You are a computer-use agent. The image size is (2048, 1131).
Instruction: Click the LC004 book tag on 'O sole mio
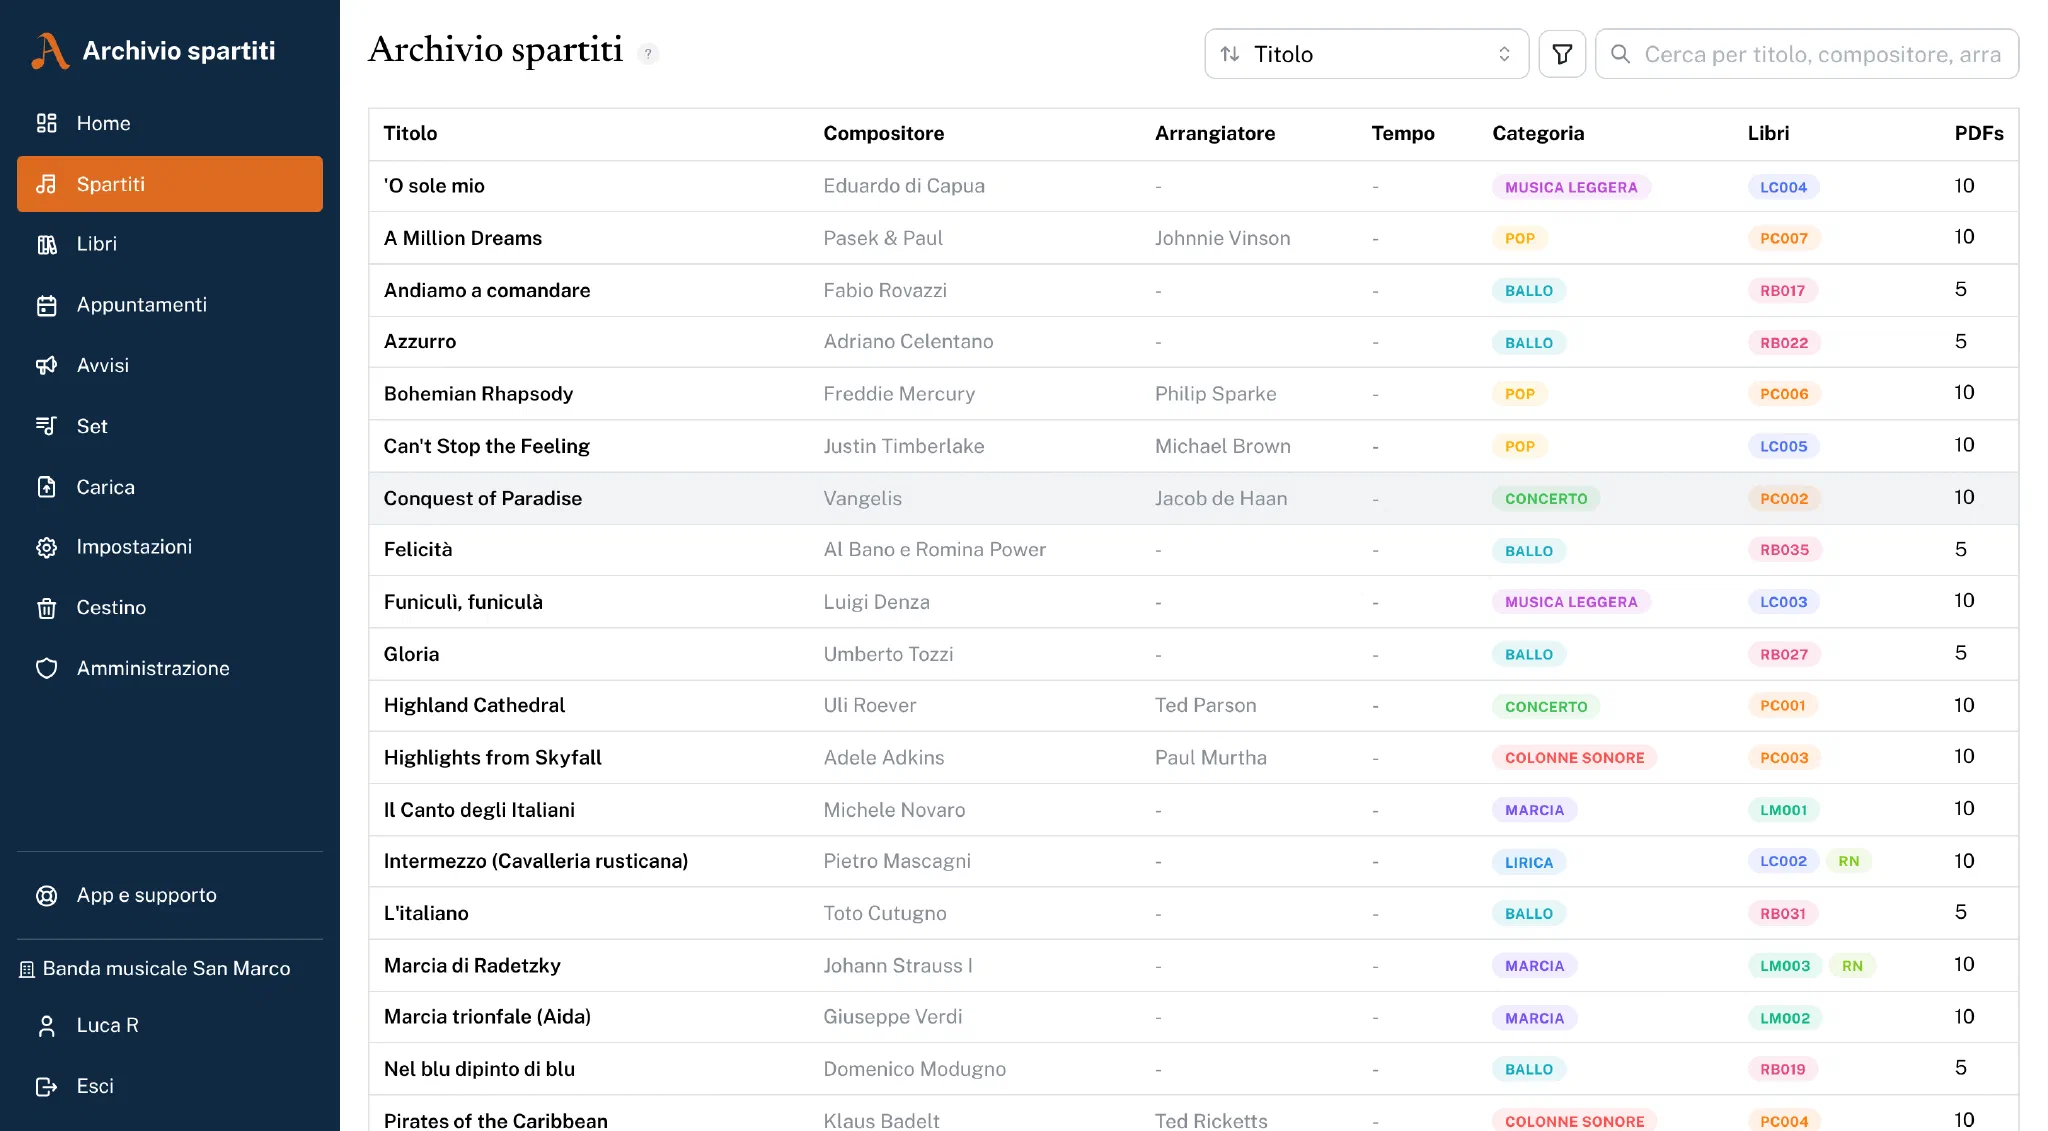1783,187
